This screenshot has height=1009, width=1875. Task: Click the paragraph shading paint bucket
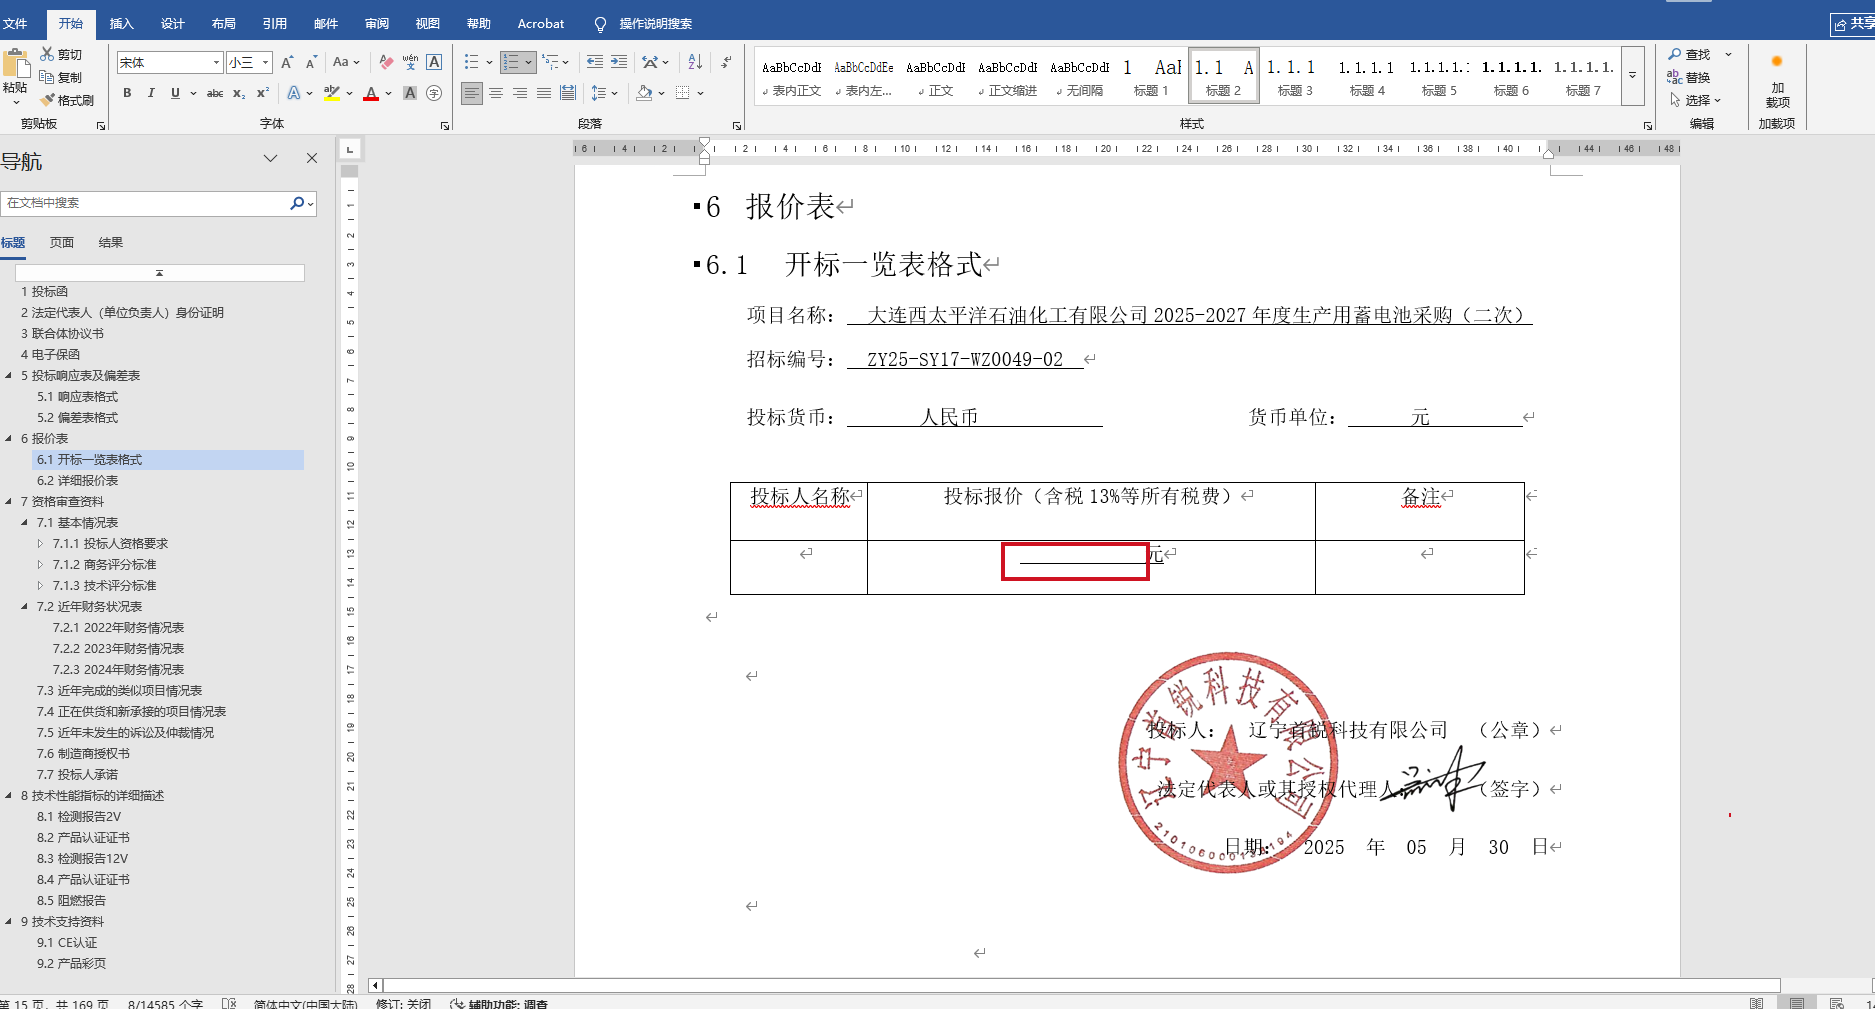coord(644,93)
